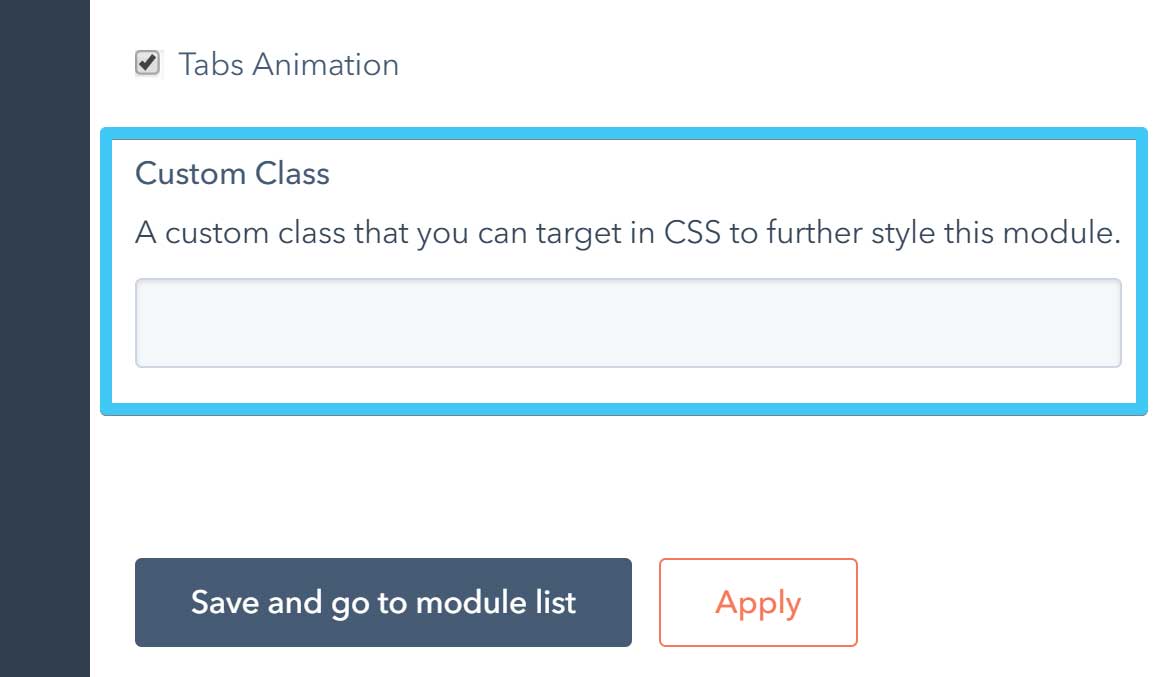
Task: Click the Tabs Animation label text
Action: pos(288,64)
